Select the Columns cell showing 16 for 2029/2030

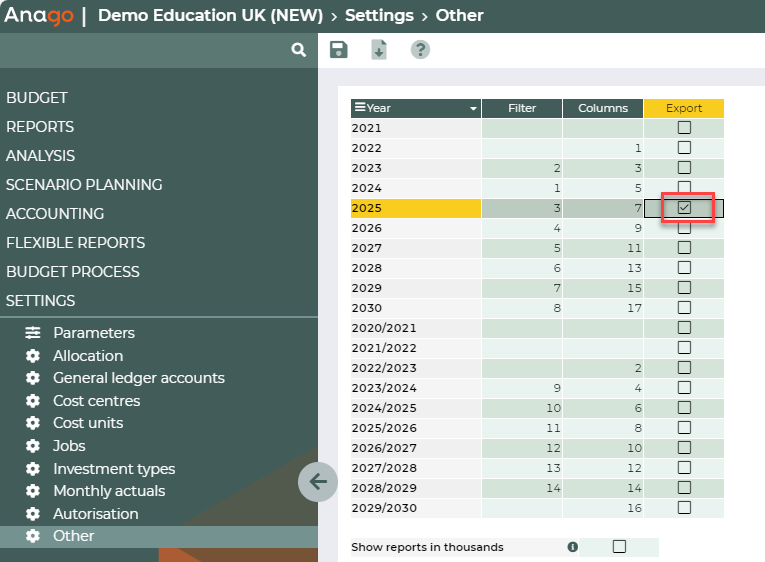[603, 508]
